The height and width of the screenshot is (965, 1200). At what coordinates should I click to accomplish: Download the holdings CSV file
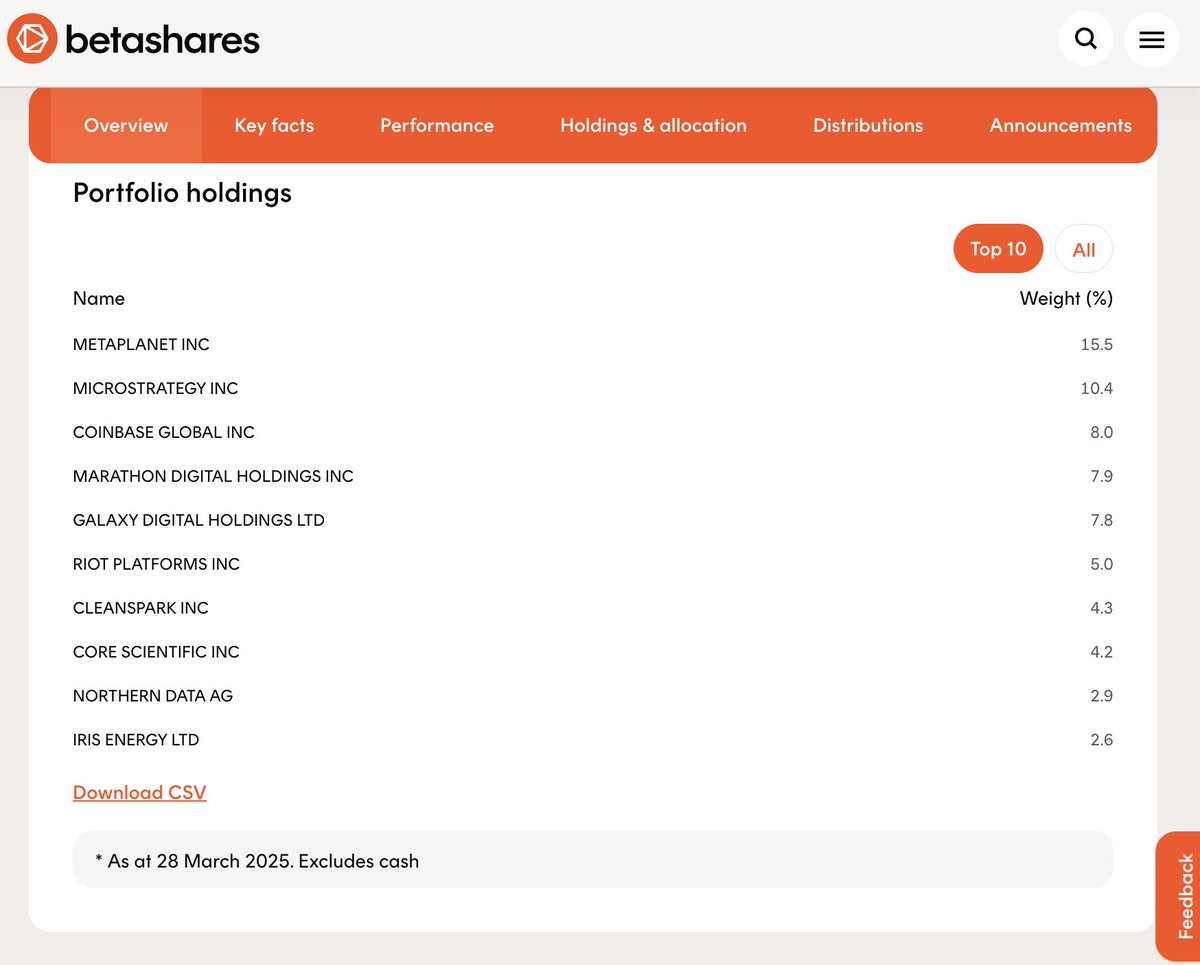tap(139, 791)
